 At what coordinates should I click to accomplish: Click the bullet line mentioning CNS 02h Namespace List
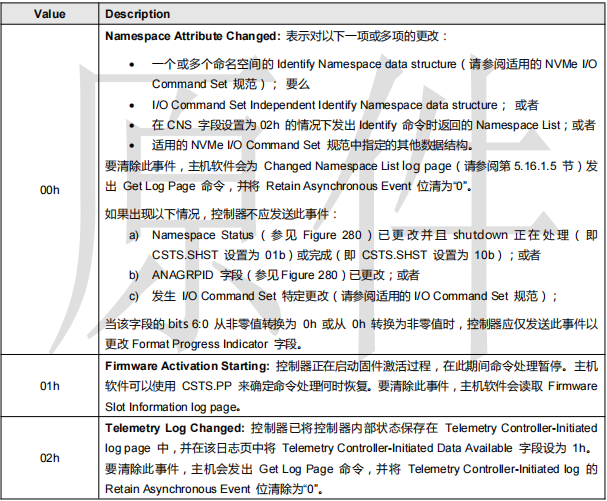click(362, 125)
